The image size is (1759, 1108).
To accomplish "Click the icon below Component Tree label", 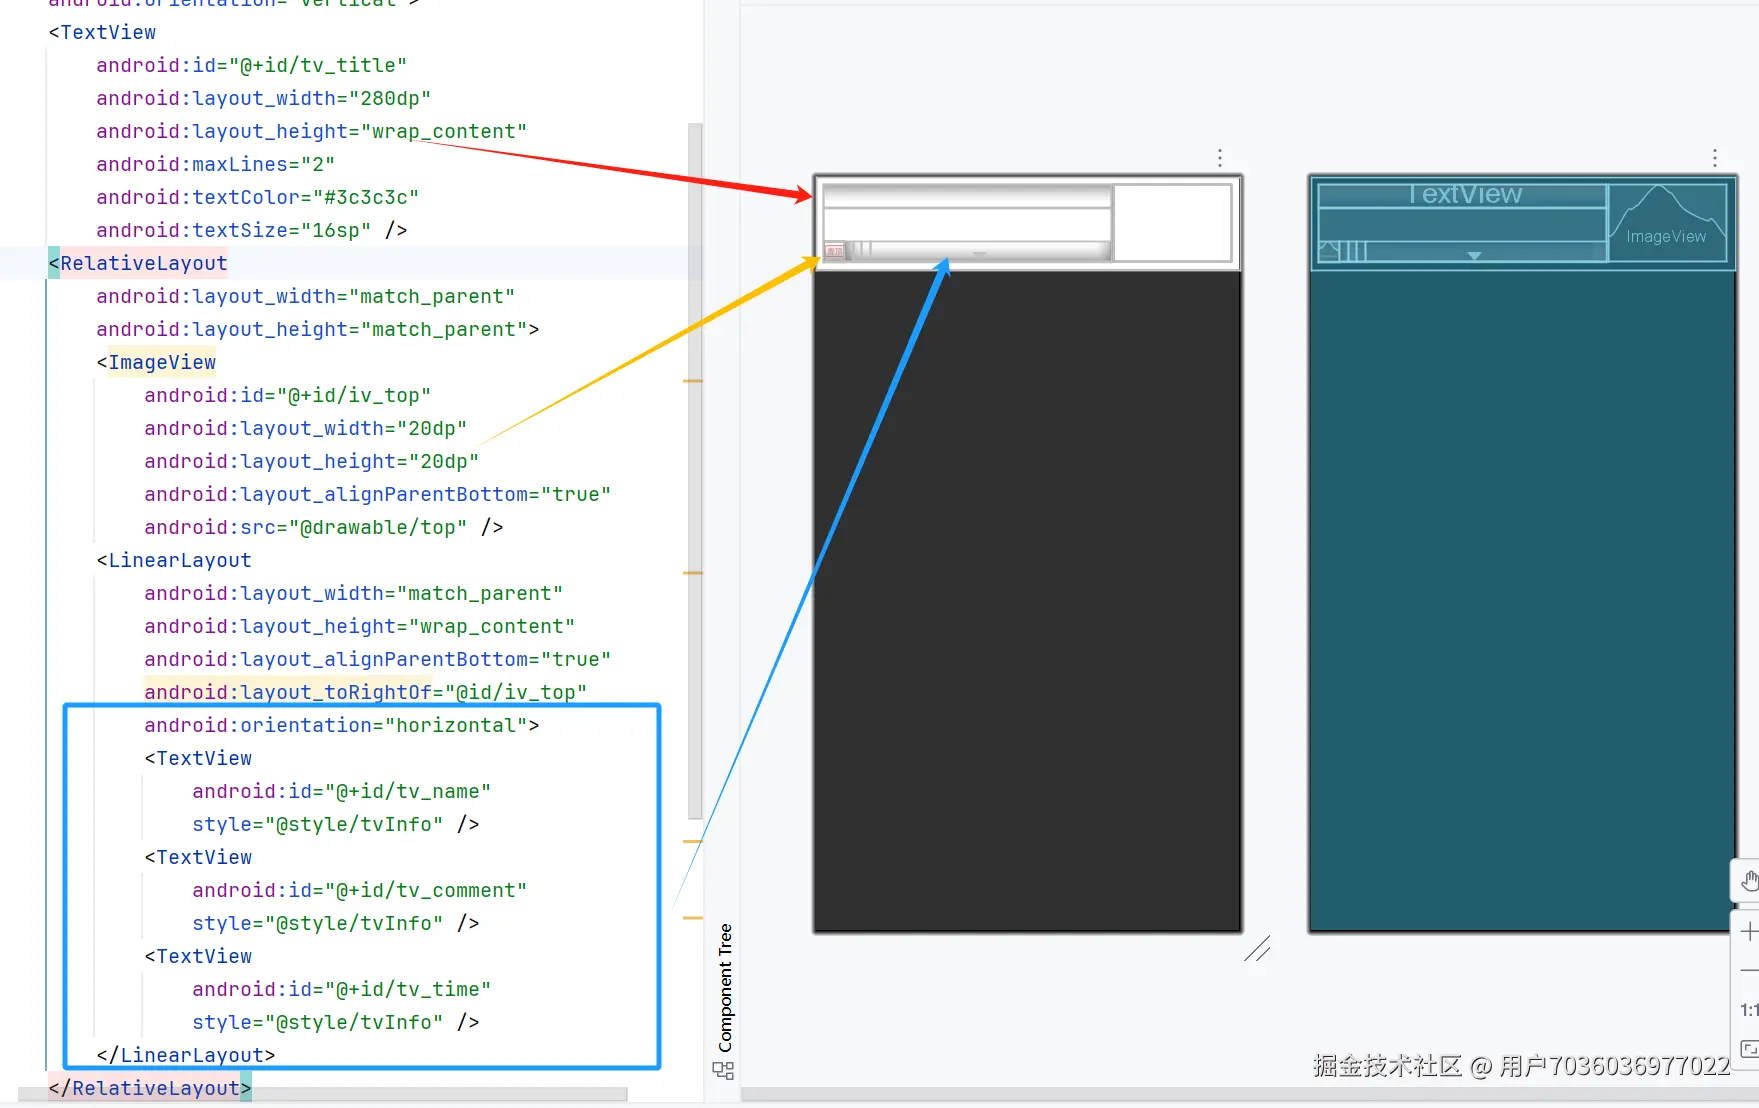I will click(x=723, y=1070).
